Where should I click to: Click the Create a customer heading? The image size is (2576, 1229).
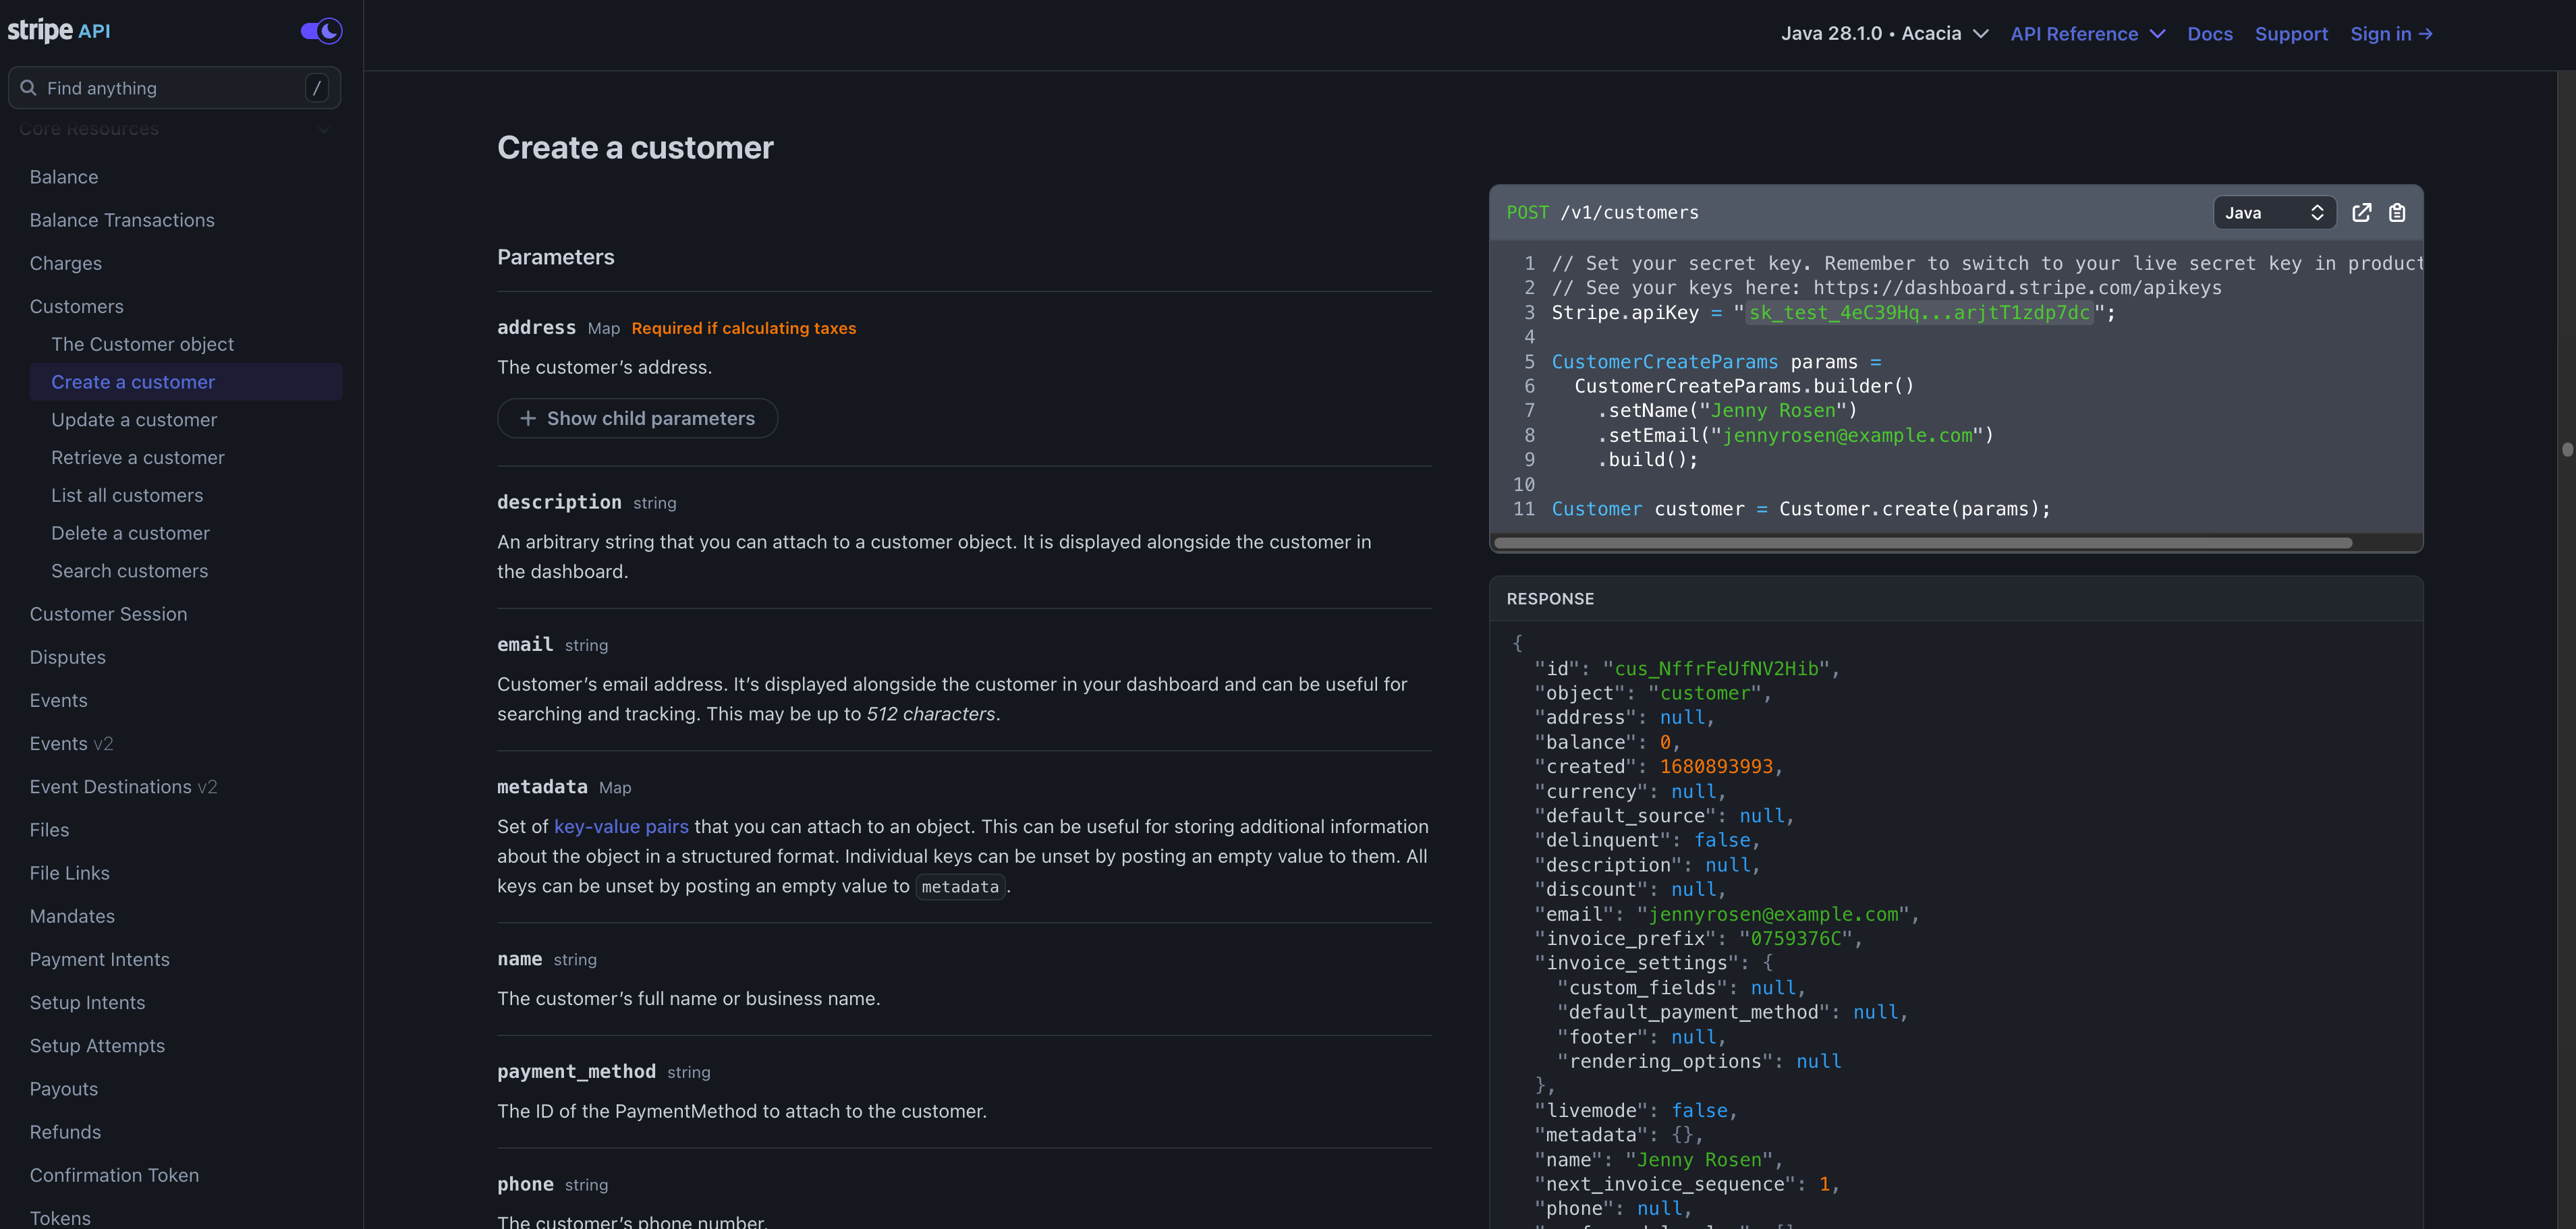pyautogui.click(x=635, y=148)
